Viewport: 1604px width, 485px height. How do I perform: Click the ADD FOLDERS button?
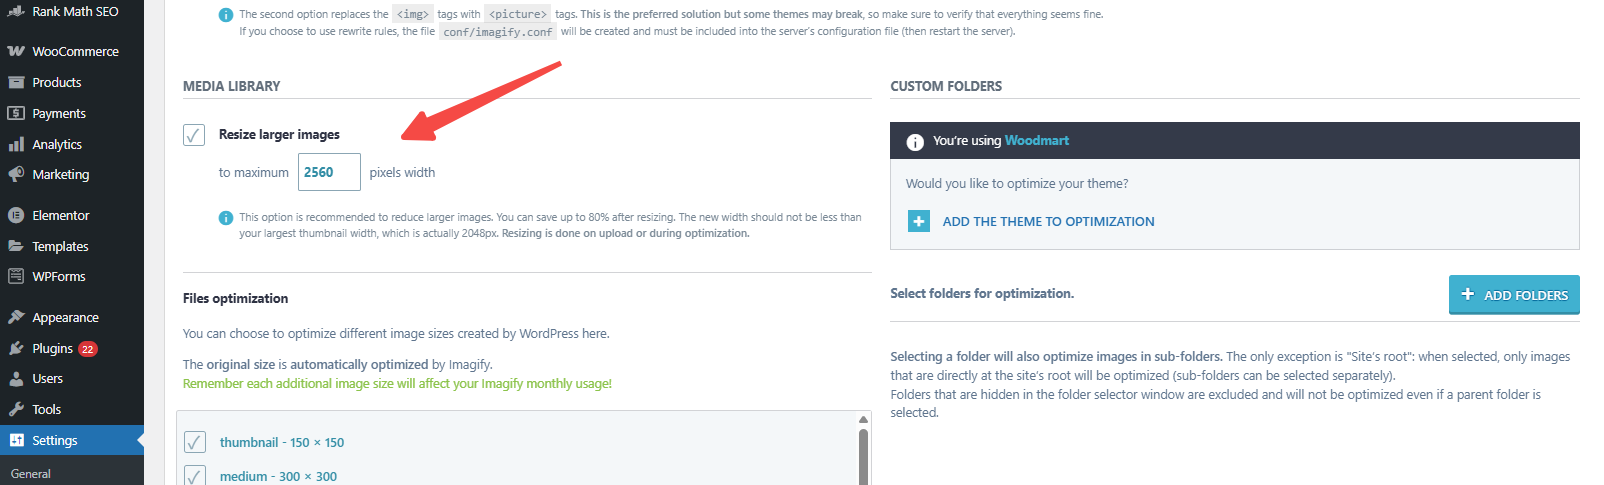1514,295
